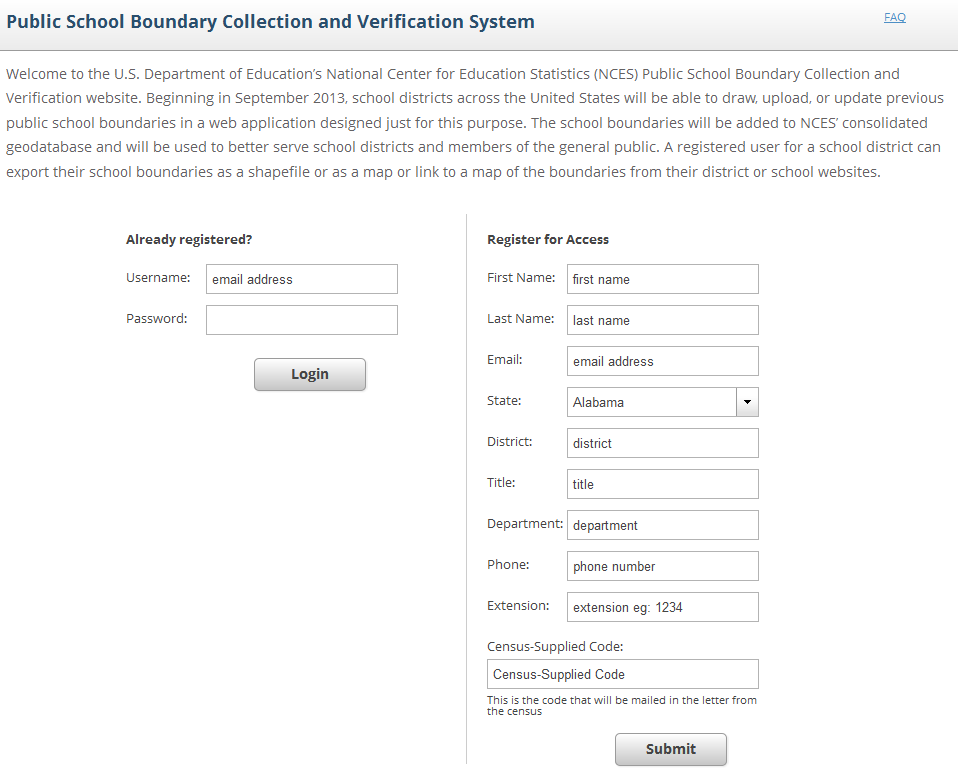The height and width of the screenshot is (782, 958).
Task: Click the Extension input field
Action: 662,607
